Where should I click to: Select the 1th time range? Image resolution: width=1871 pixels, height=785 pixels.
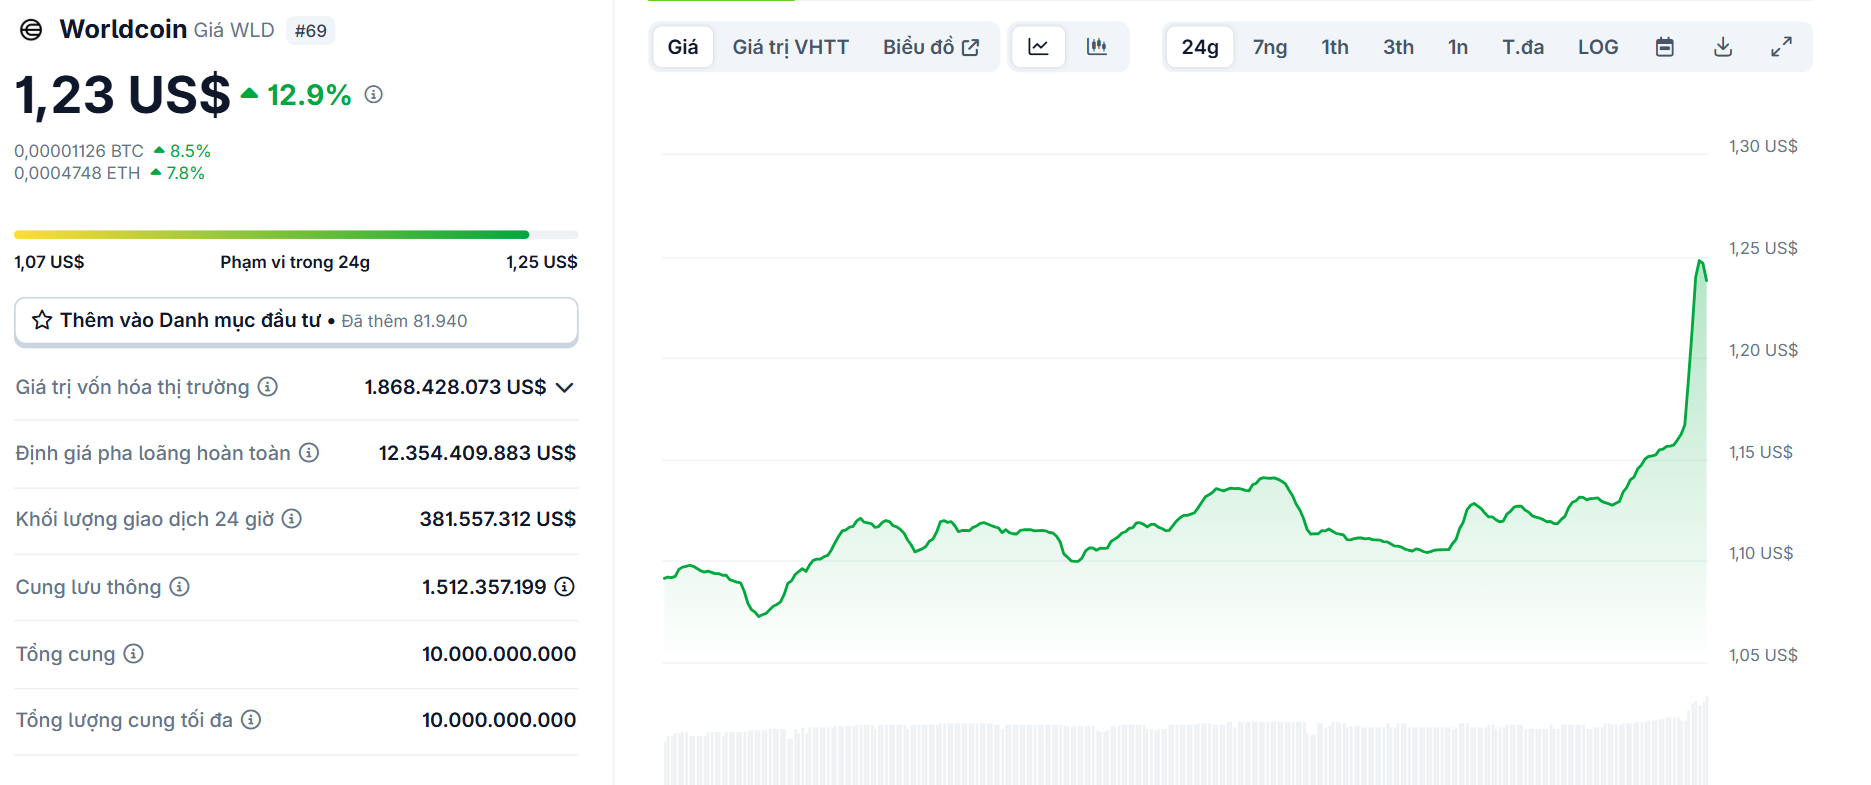pyautogui.click(x=1335, y=47)
